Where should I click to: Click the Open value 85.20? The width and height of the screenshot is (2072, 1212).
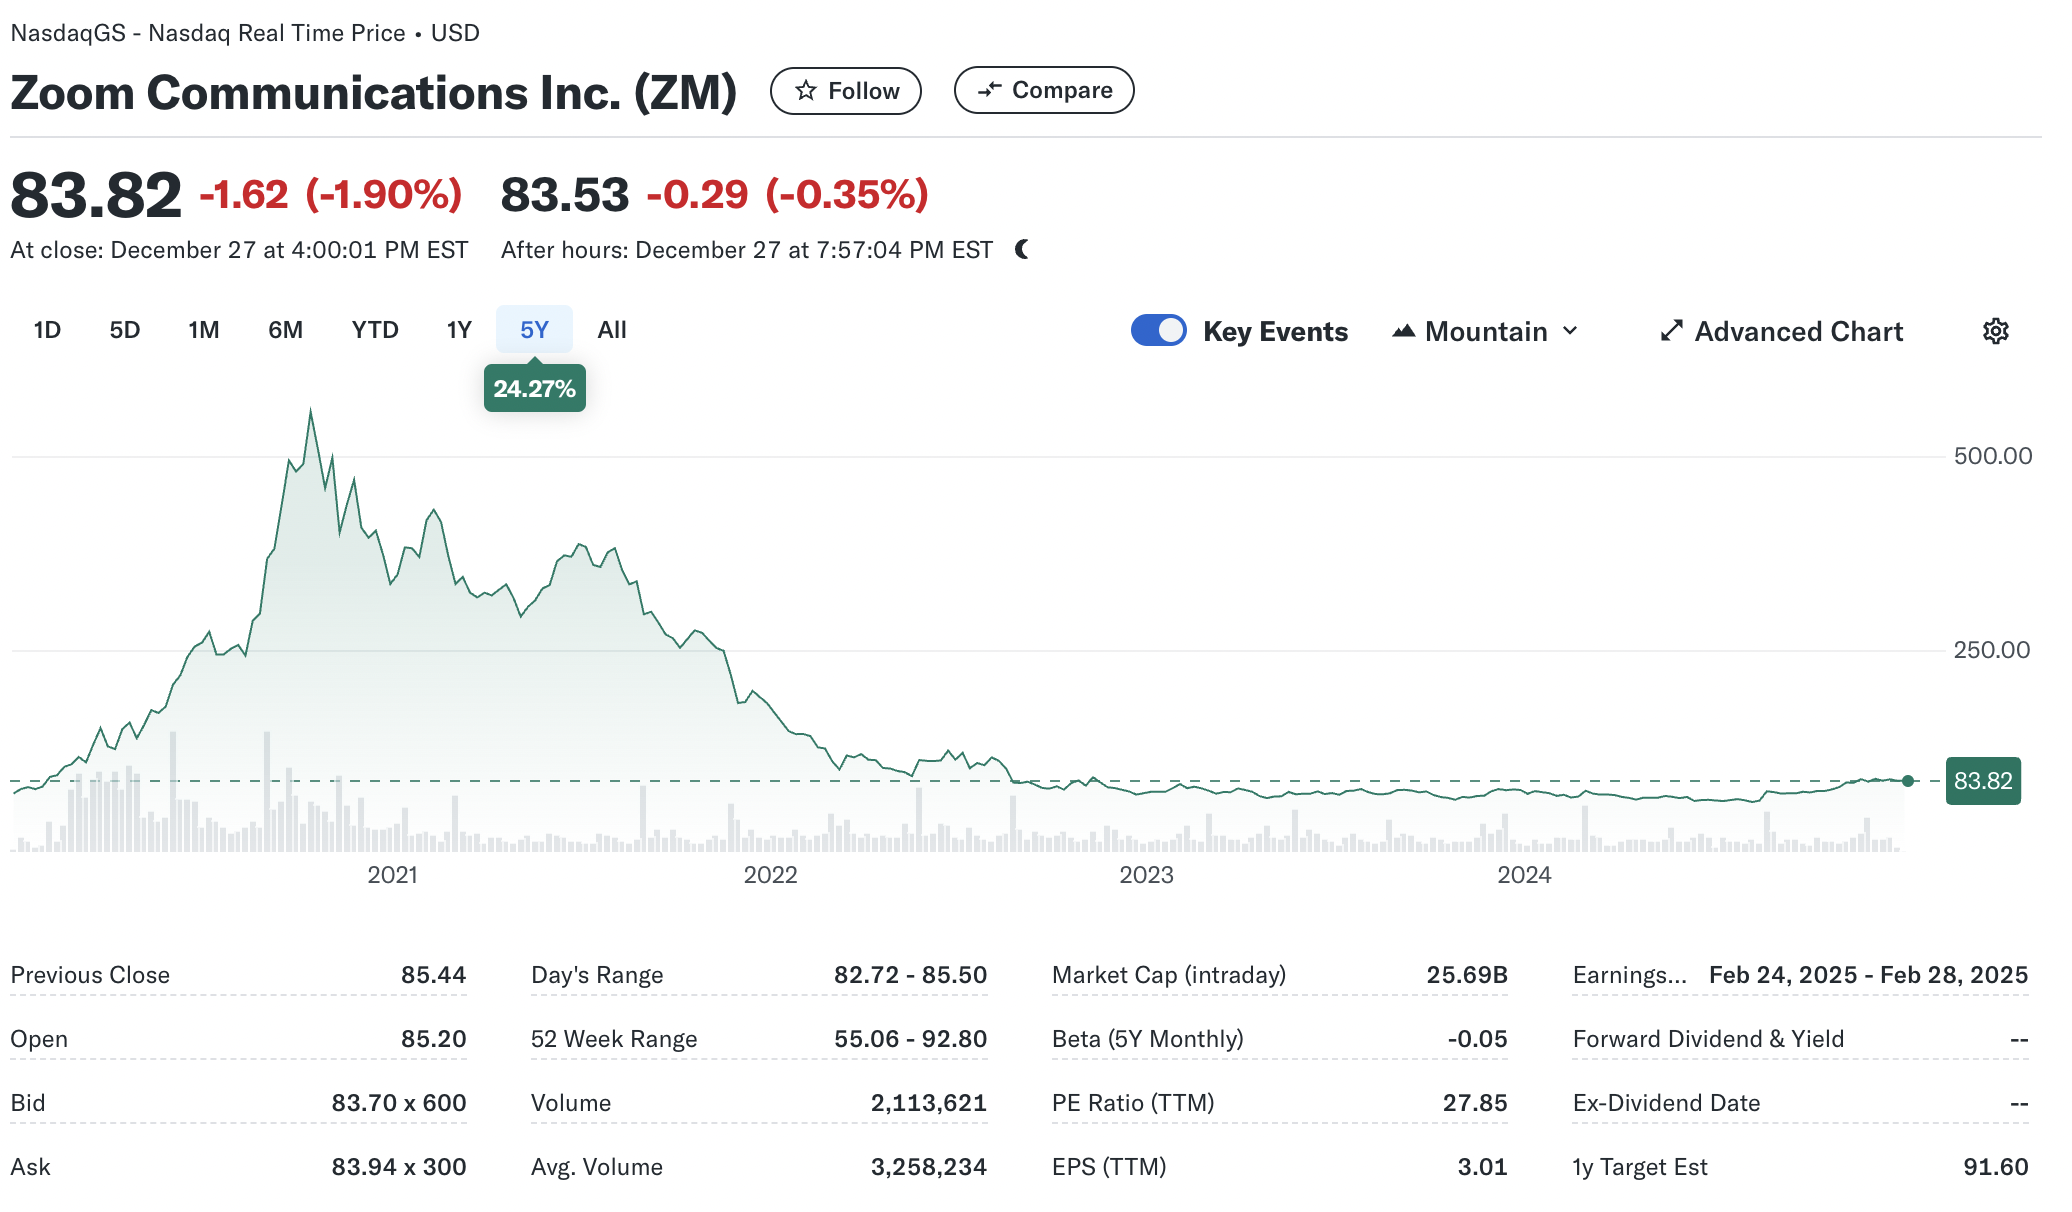[x=434, y=1039]
